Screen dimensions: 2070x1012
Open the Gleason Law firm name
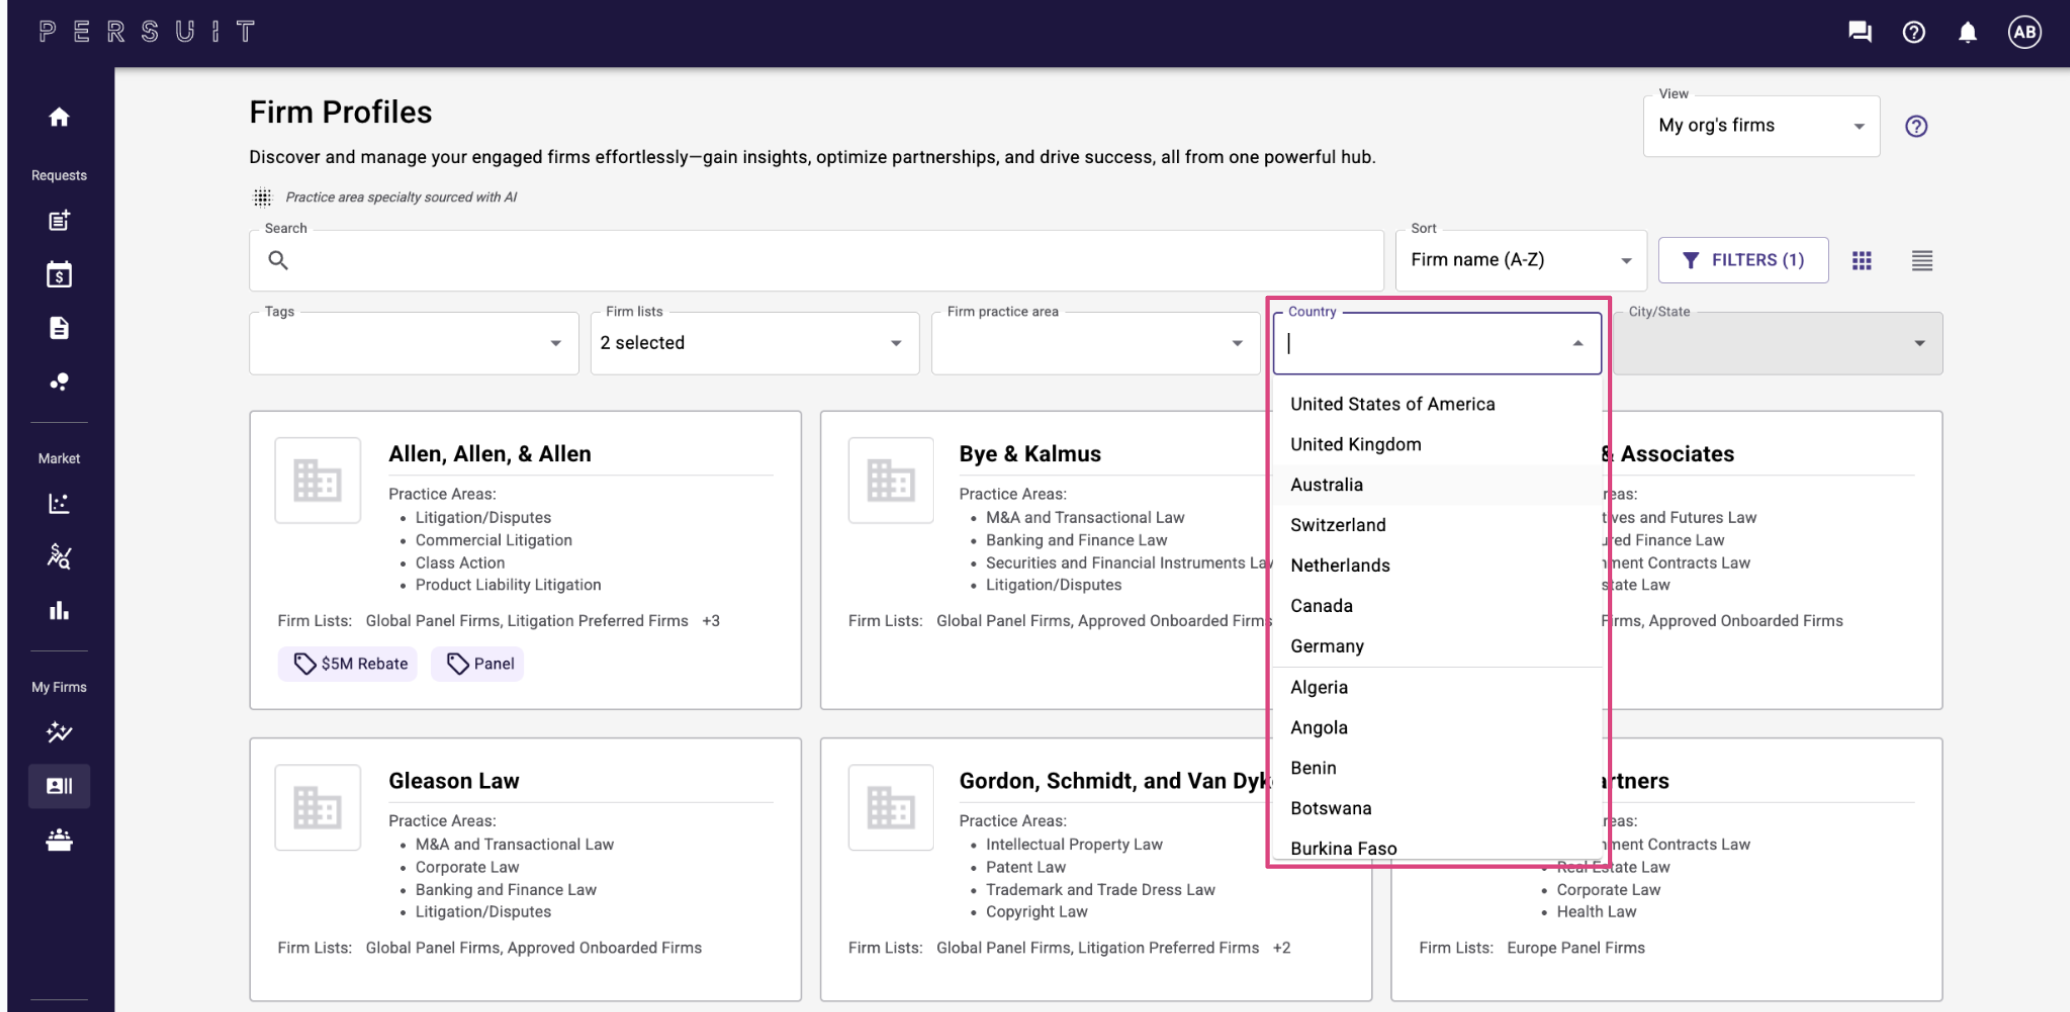(x=454, y=781)
